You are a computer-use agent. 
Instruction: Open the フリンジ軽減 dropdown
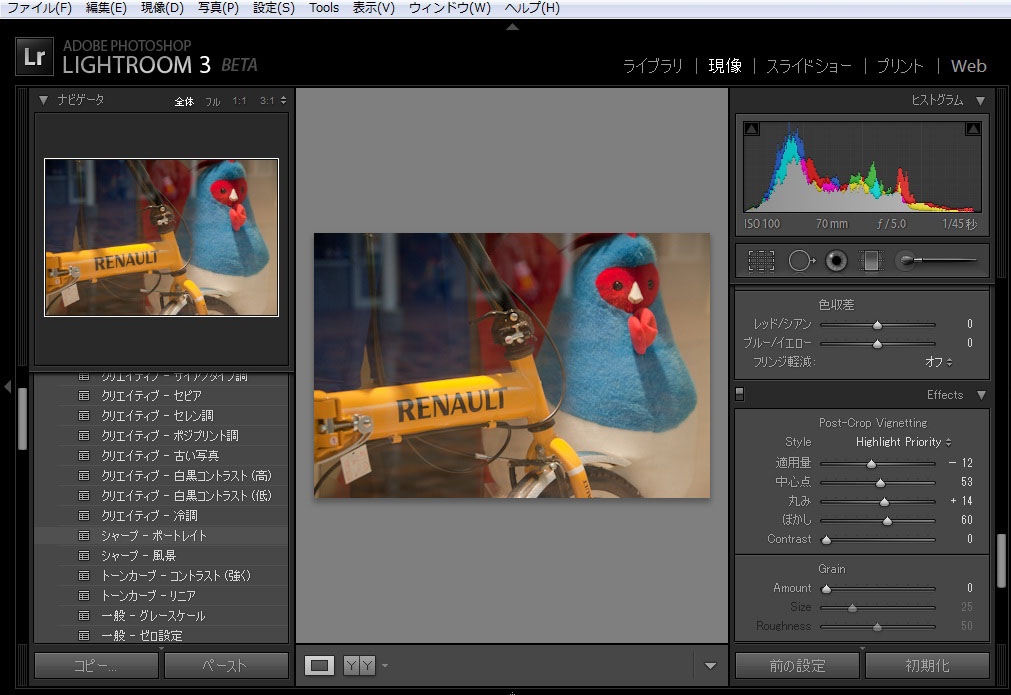pos(939,362)
